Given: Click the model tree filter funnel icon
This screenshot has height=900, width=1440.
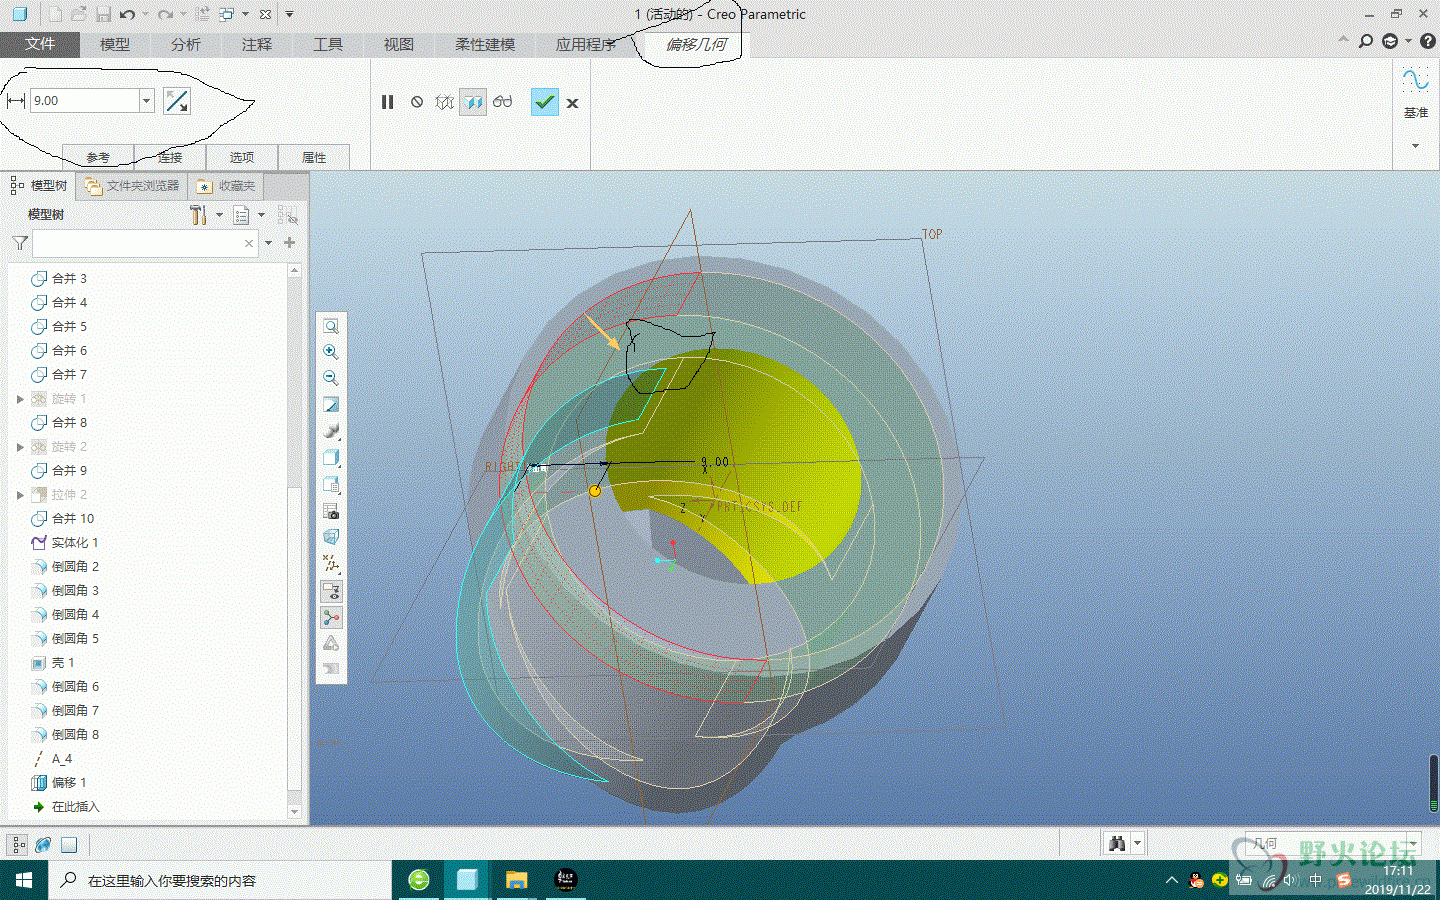Looking at the screenshot, I should [x=20, y=243].
